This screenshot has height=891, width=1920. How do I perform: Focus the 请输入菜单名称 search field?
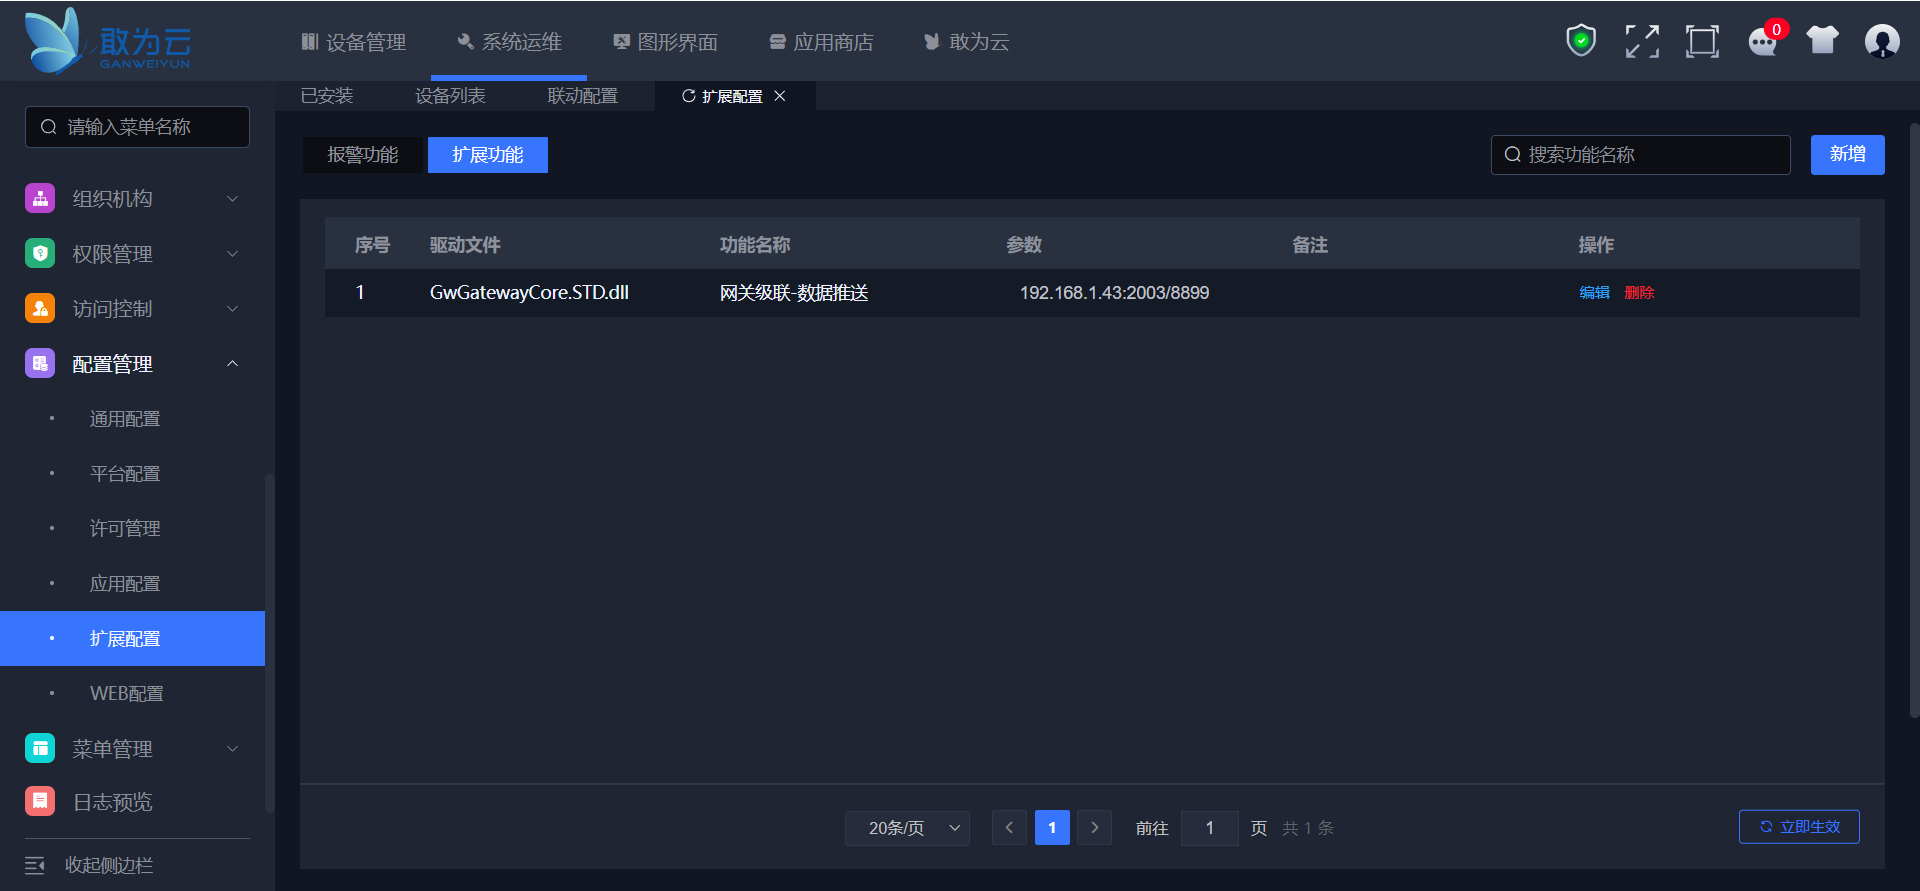point(137,127)
